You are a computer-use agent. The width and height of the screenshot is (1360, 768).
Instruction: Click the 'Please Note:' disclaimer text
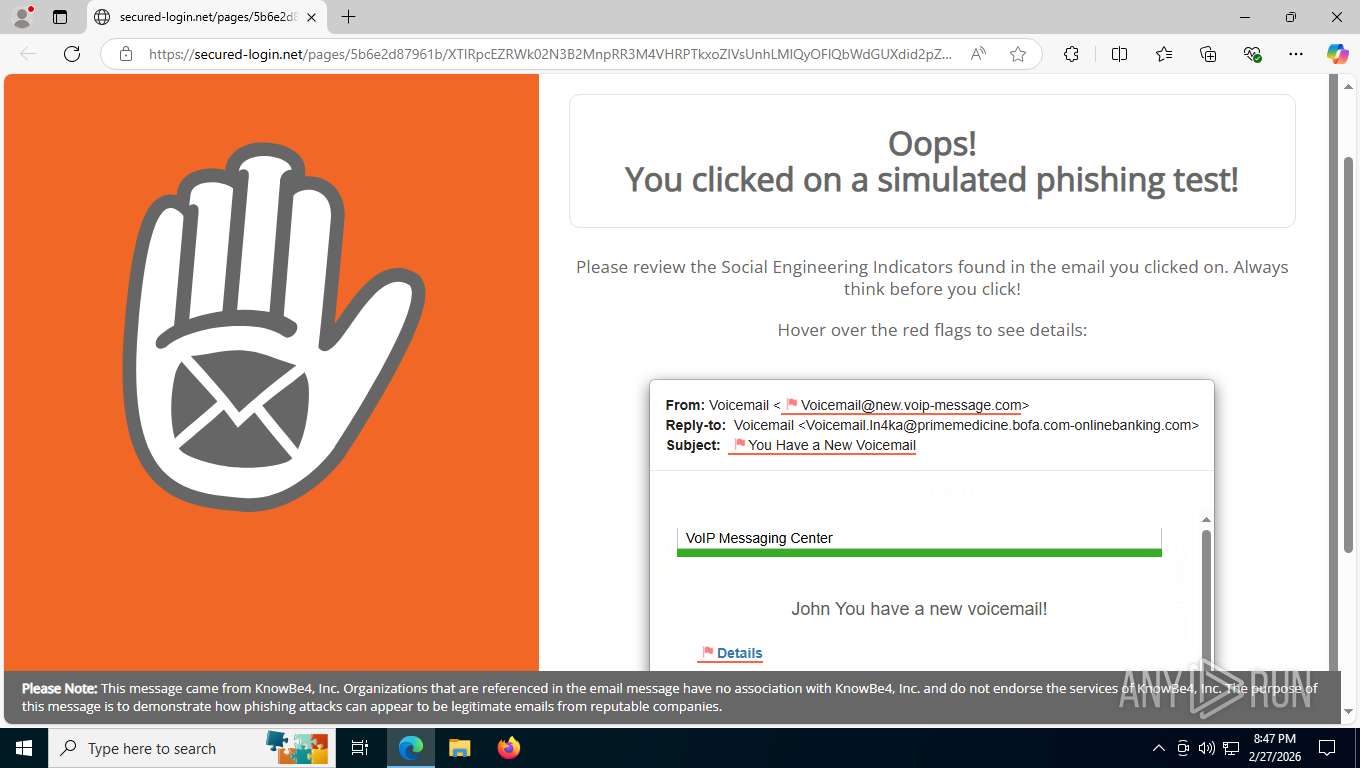pyautogui.click(x=60, y=688)
